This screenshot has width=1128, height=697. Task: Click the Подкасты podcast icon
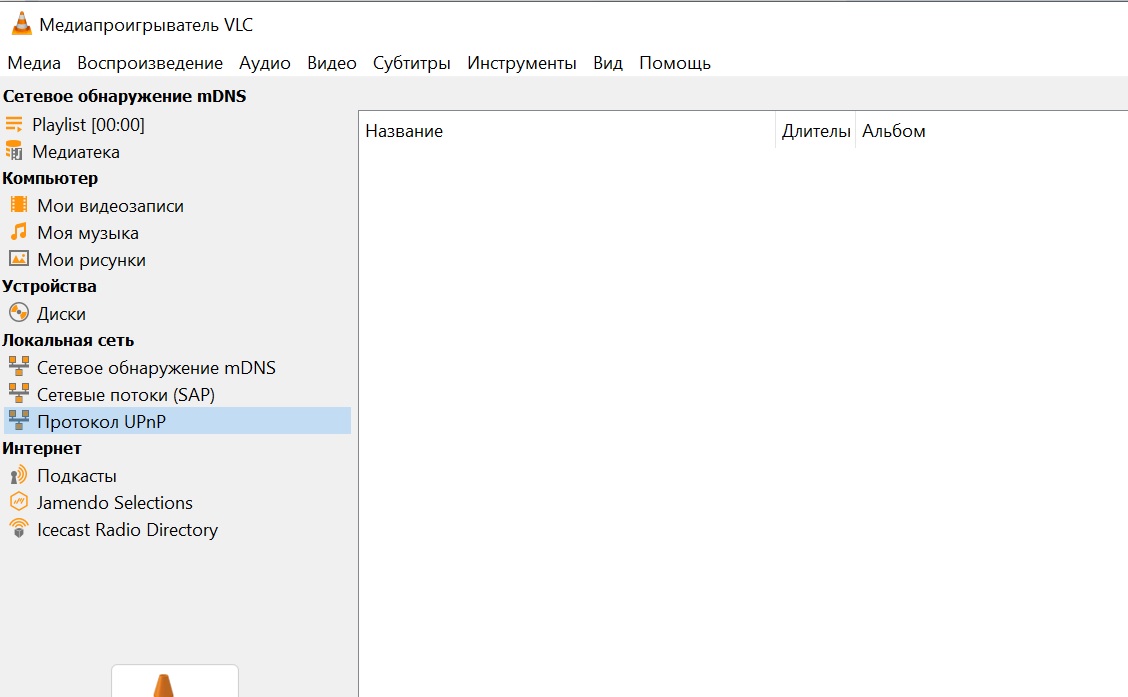[x=19, y=475]
